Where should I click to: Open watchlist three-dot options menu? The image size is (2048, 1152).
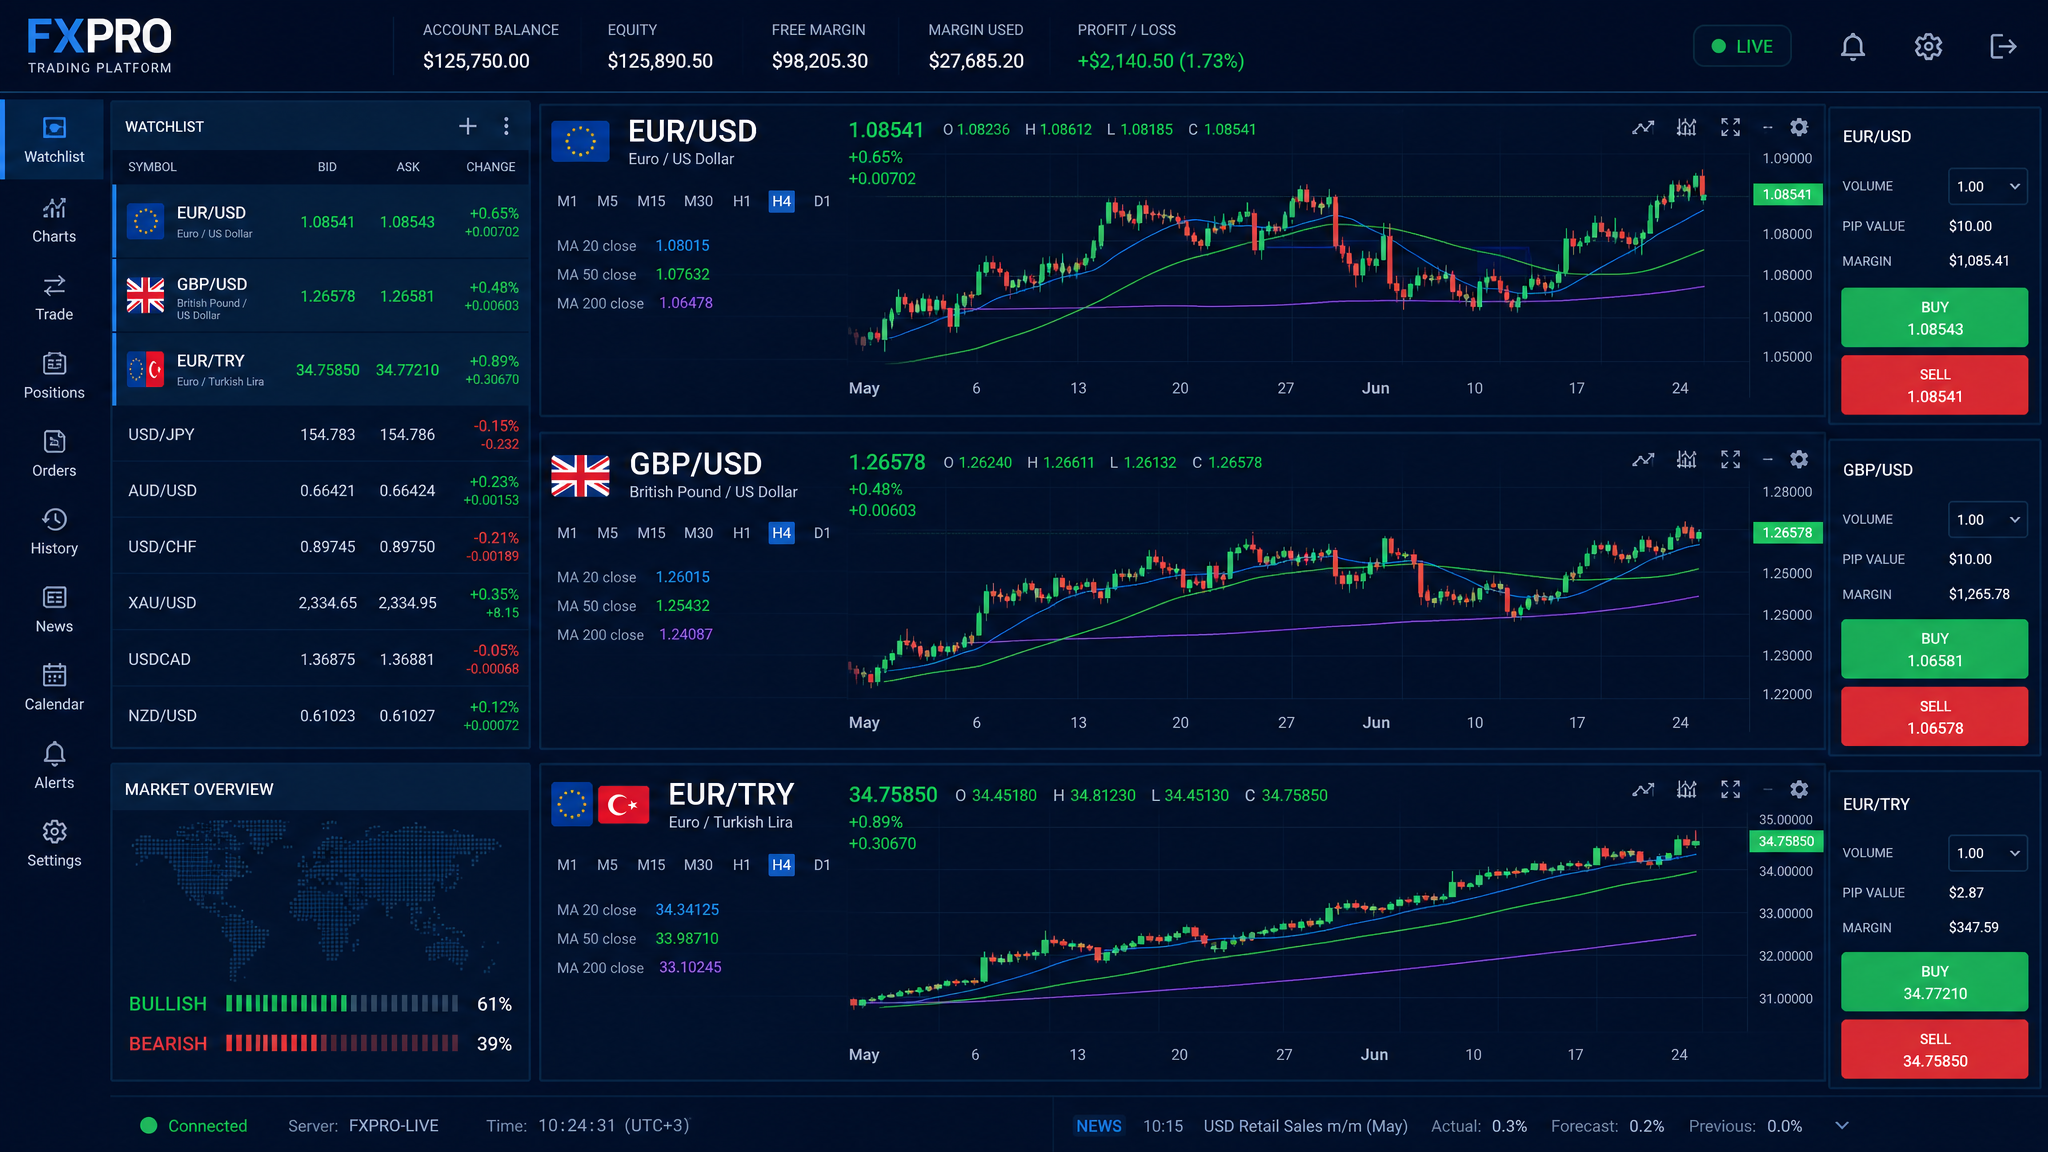click(506, 126)
